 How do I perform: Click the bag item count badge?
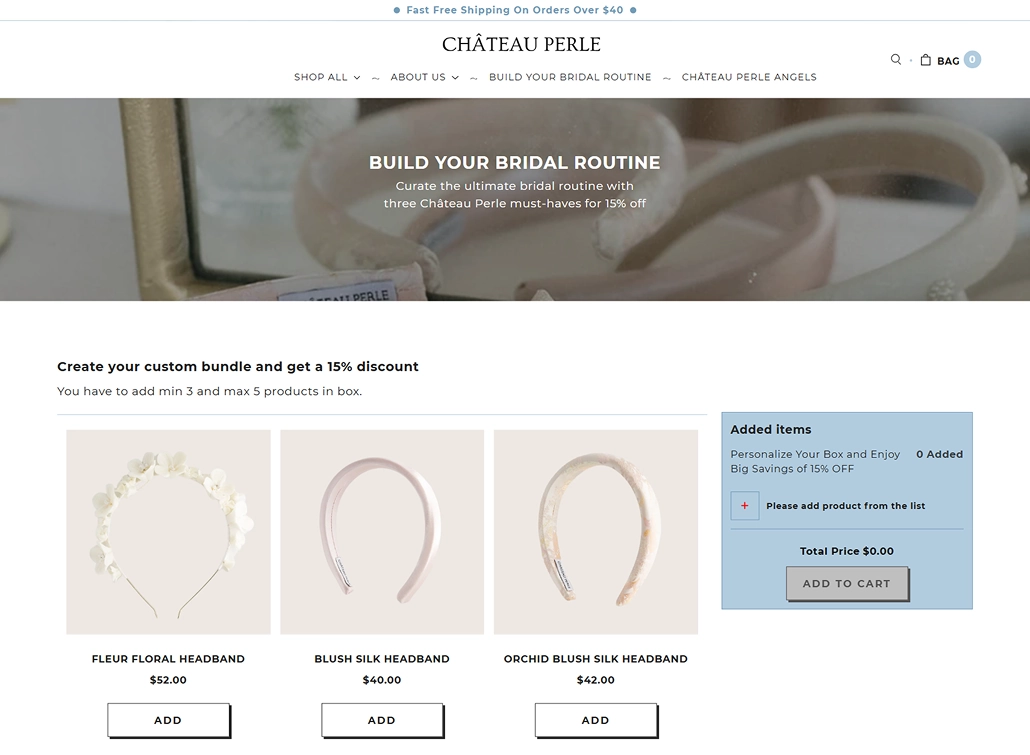coord(969,59)
